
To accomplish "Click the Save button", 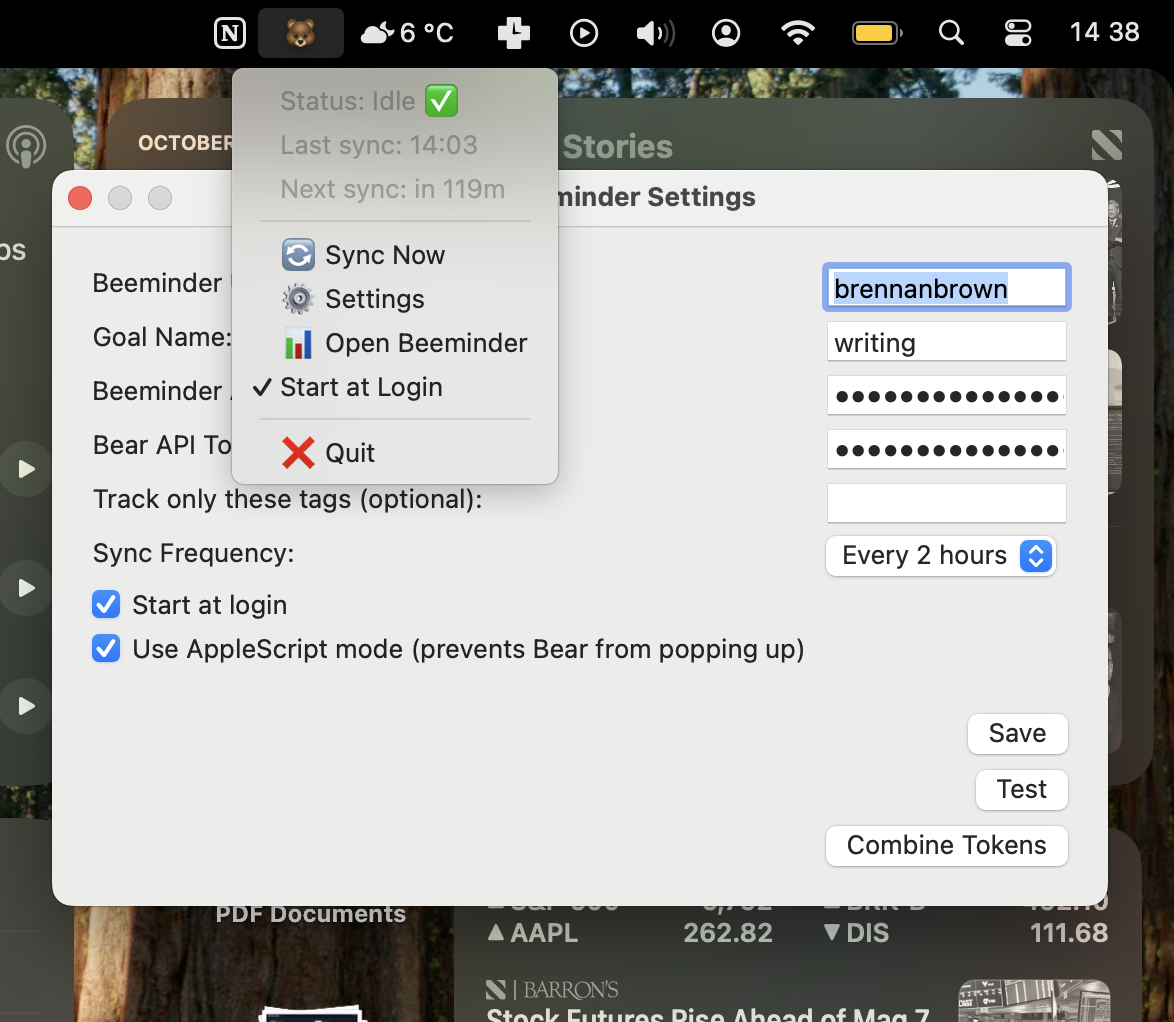I will pos(1017,733).
